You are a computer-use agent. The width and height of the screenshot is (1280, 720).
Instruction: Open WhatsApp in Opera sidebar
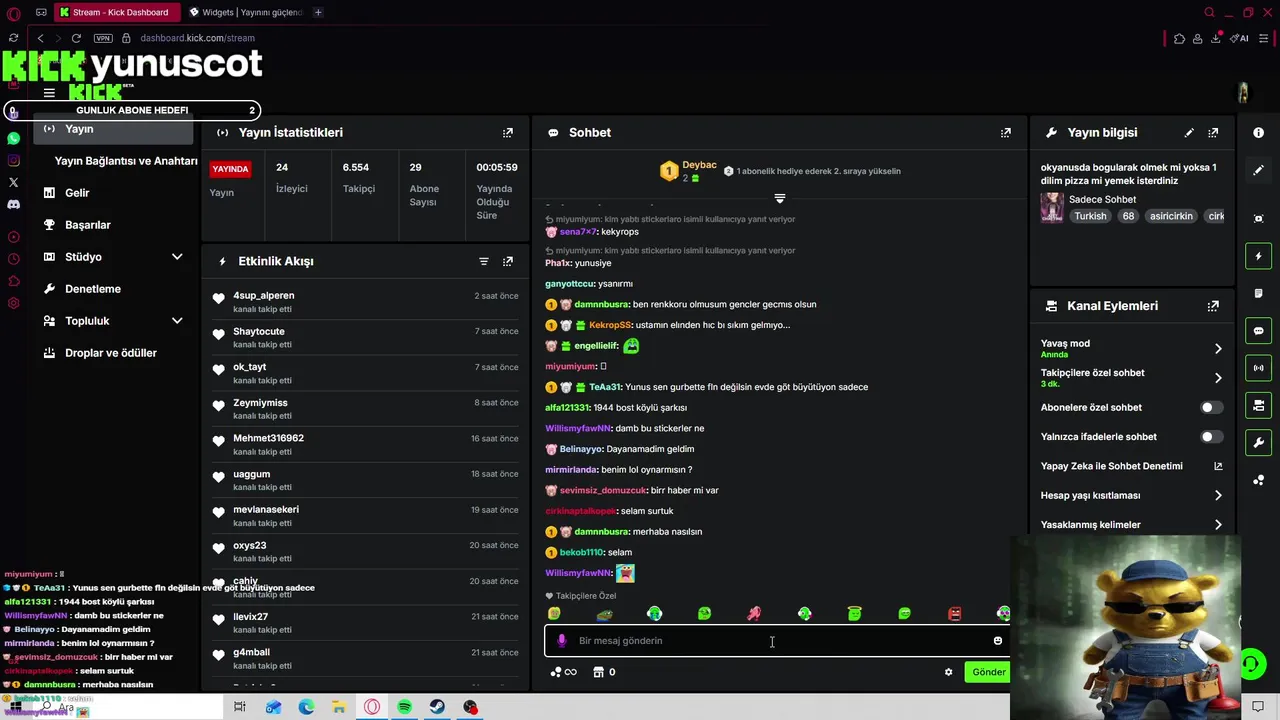click(13, 138)
